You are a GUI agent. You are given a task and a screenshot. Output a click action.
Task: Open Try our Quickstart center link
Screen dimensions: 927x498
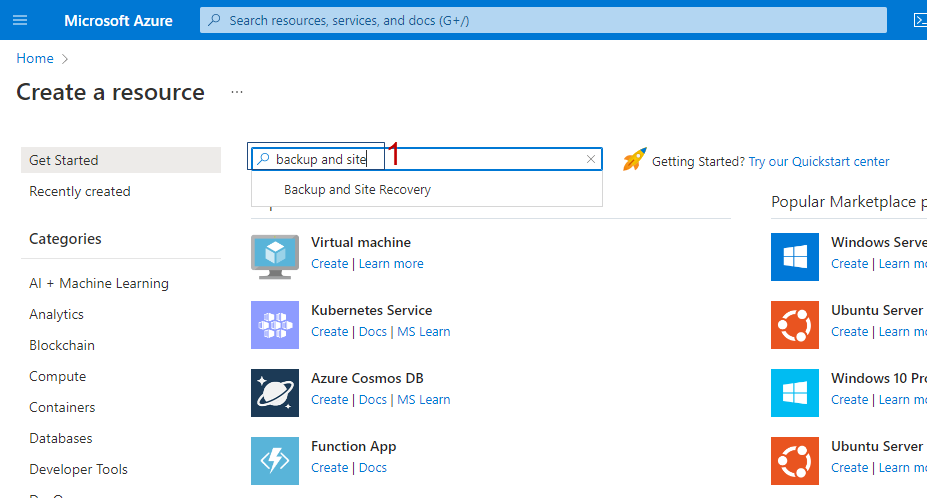[819, 161]
